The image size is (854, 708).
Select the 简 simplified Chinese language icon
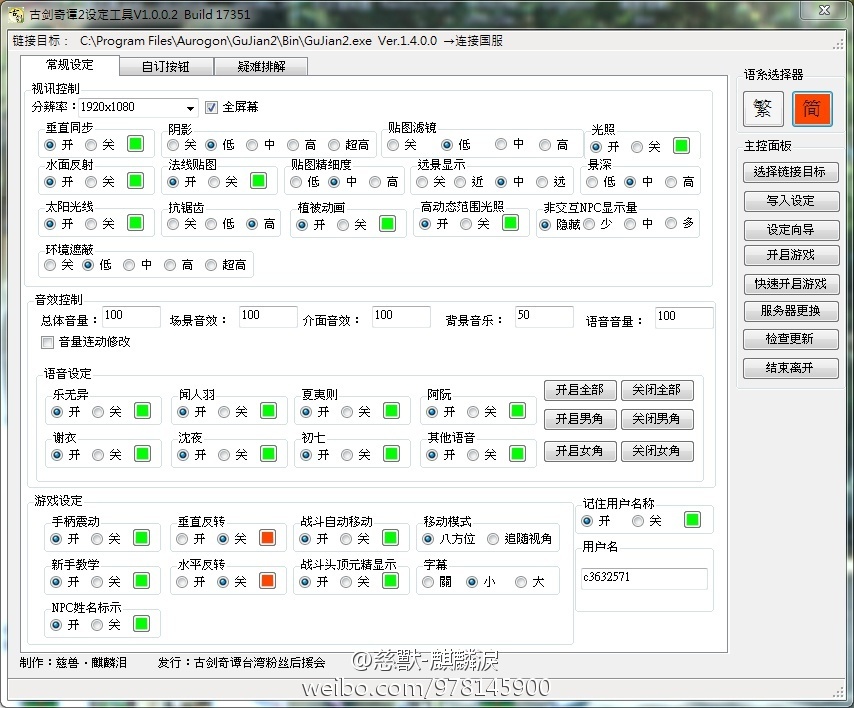click(812, 108)
